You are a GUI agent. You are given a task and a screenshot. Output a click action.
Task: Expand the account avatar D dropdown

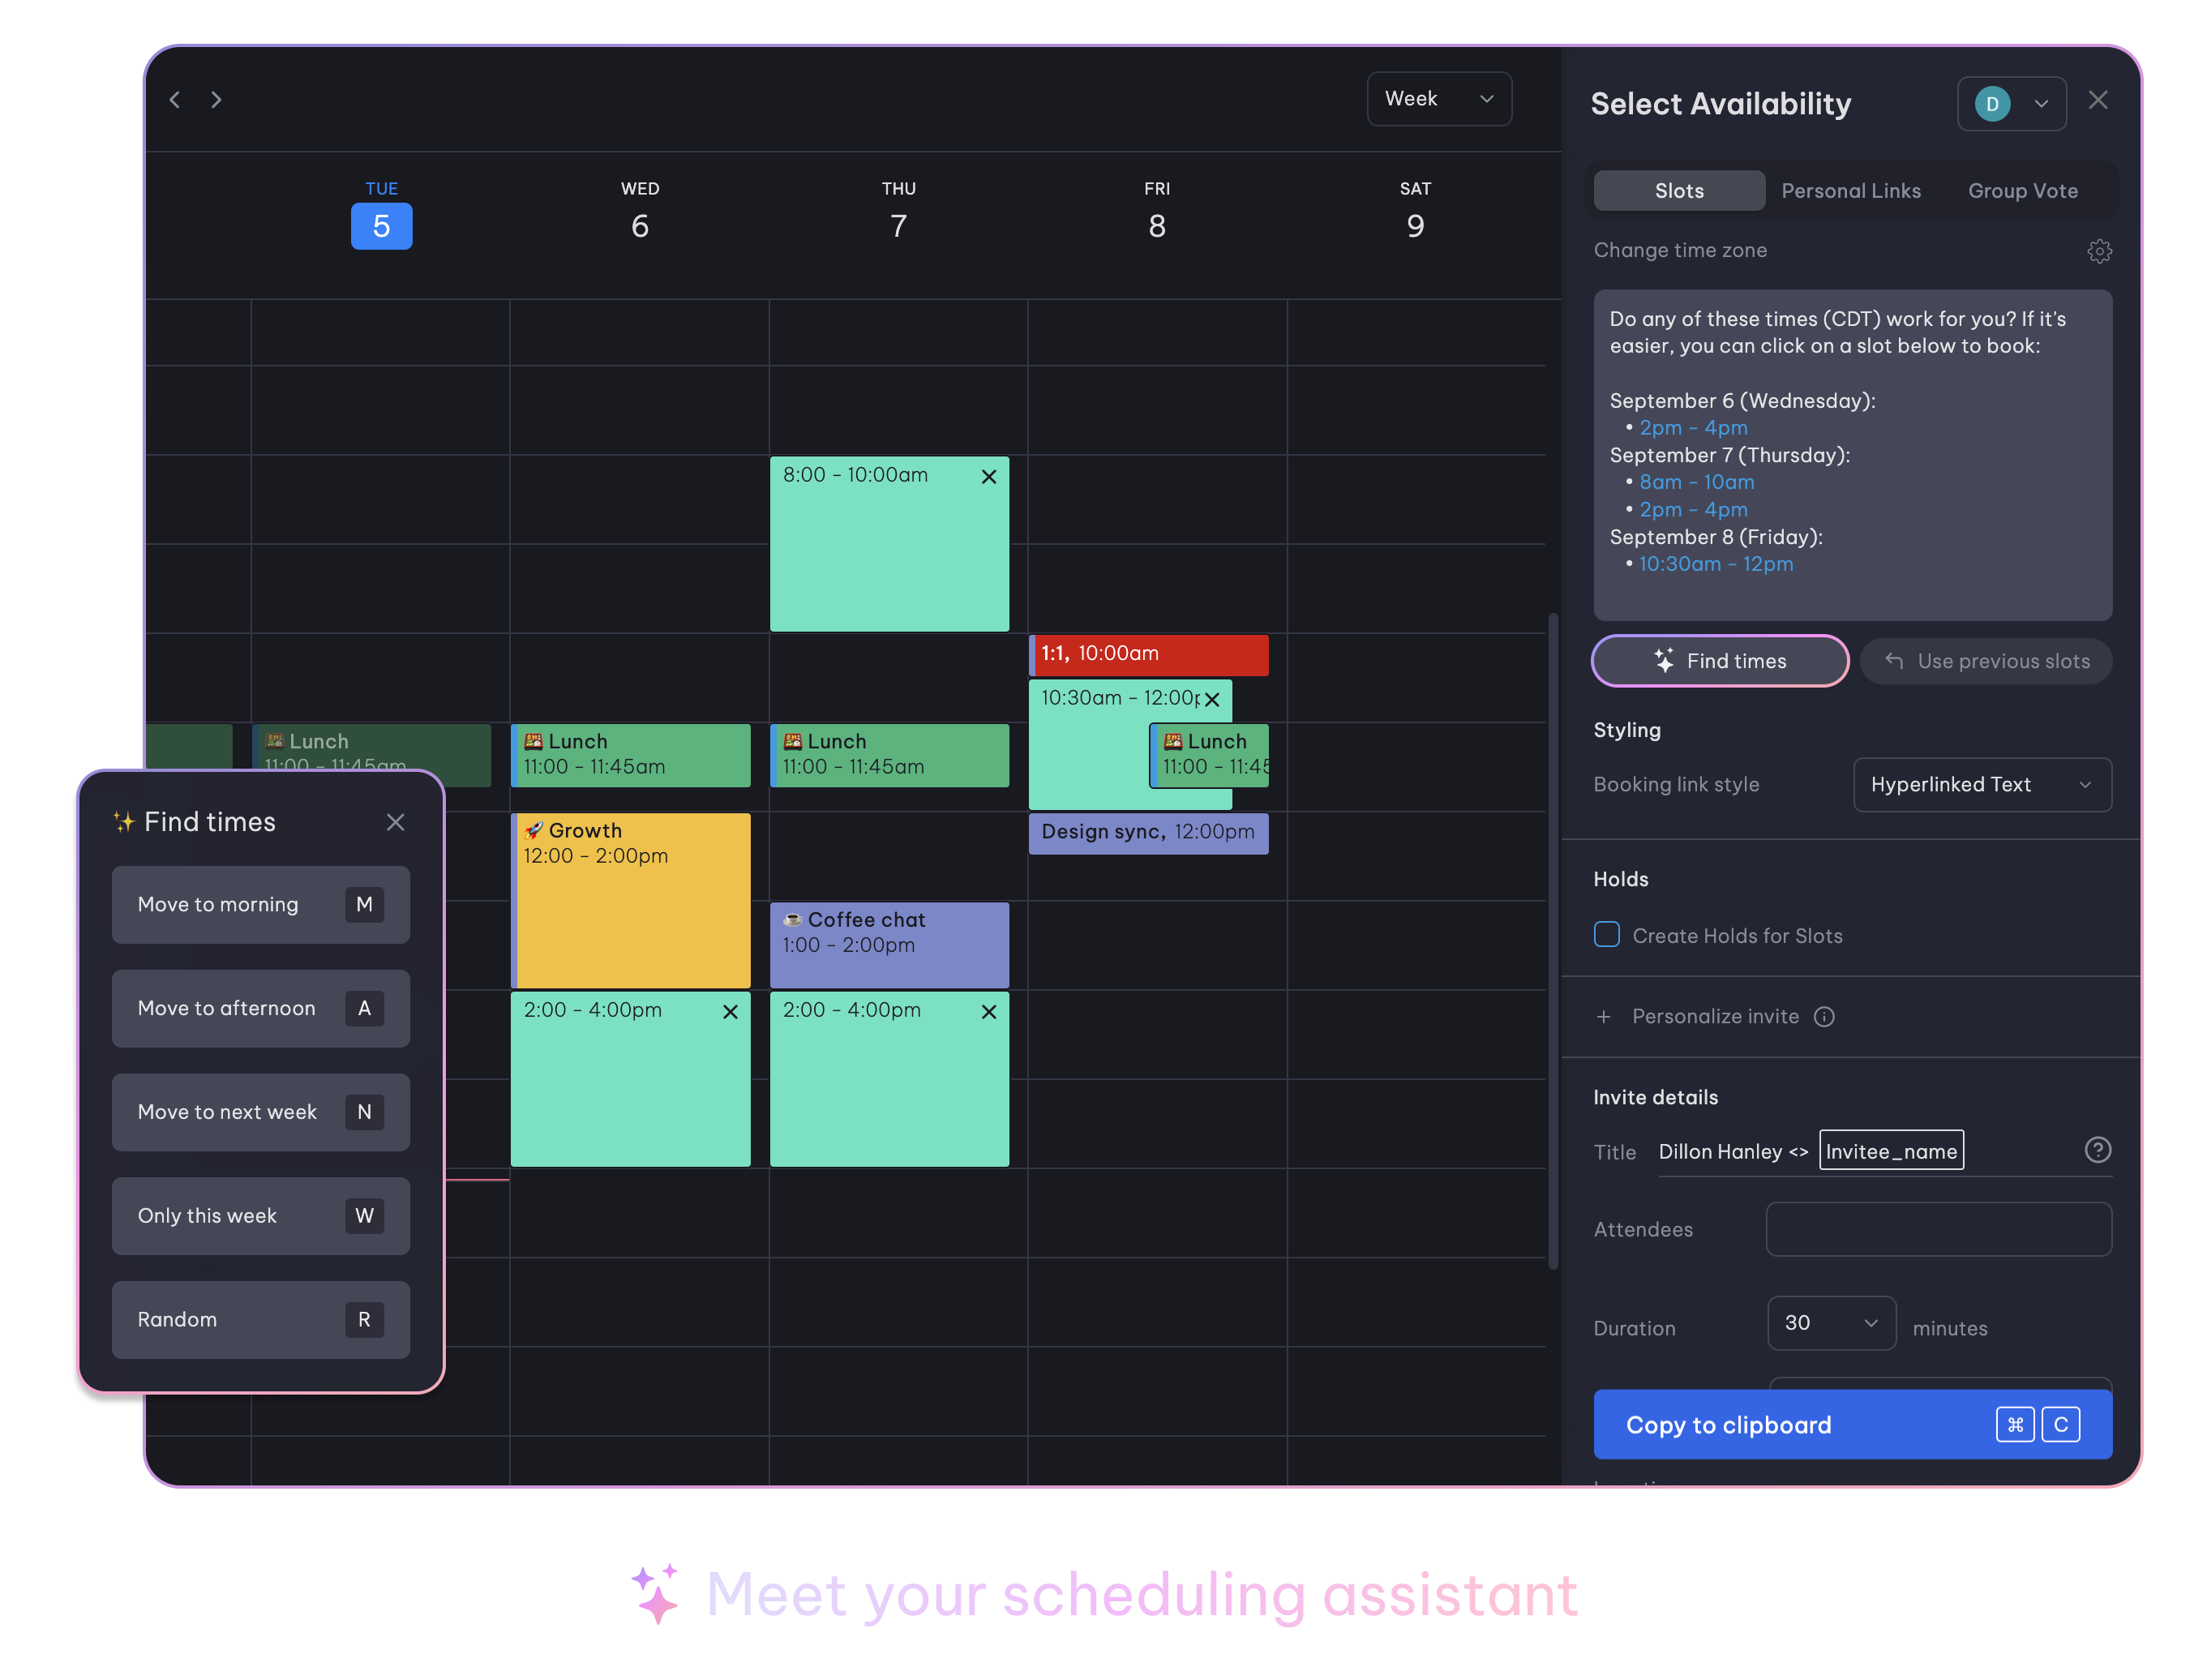pyautogui.click(x=2011, y=104)
